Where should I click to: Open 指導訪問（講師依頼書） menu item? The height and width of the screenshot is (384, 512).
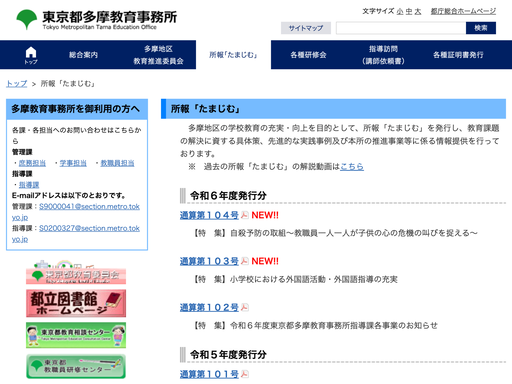pyautogui.click(x=383, y=55)
